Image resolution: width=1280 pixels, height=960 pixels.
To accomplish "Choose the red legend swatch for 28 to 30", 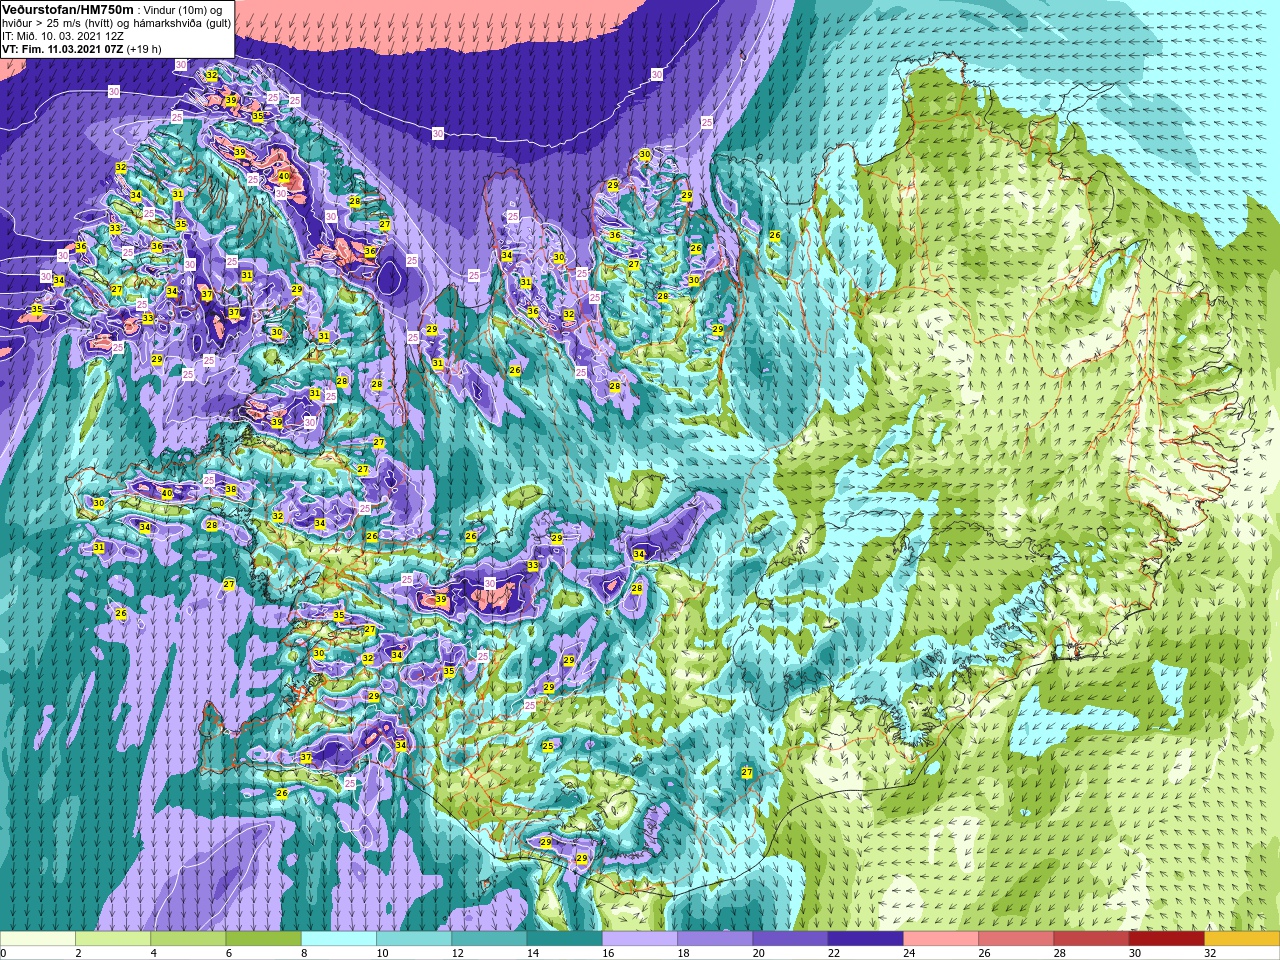I will pyautogui.click(x=1092, y=939).
